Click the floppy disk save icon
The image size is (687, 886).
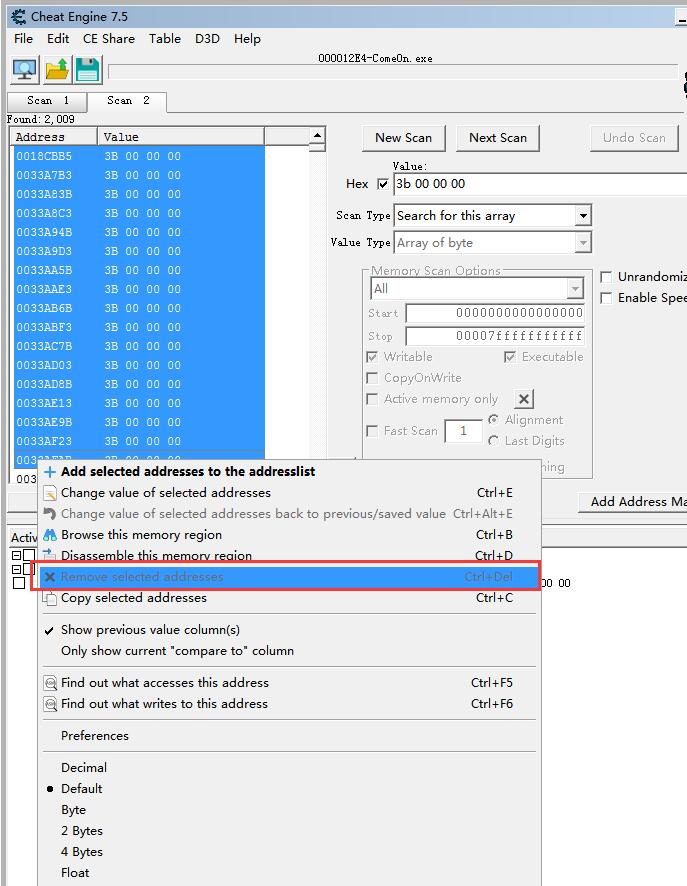[x=87, y=69]
